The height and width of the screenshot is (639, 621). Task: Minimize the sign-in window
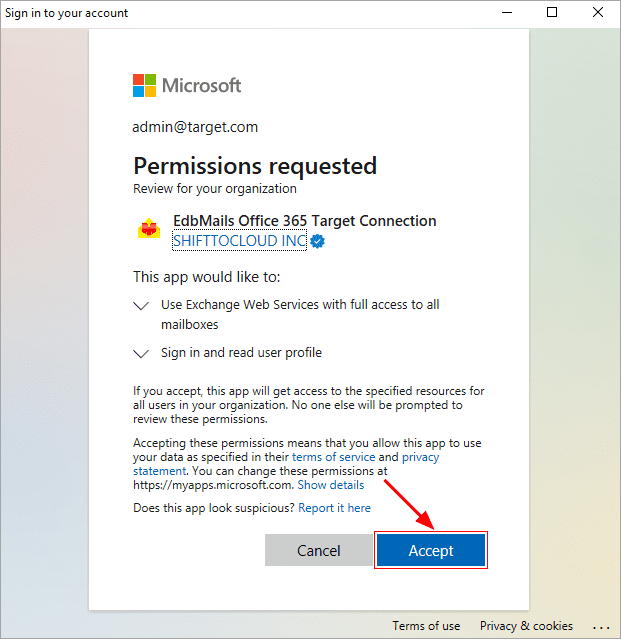[506, 13]
